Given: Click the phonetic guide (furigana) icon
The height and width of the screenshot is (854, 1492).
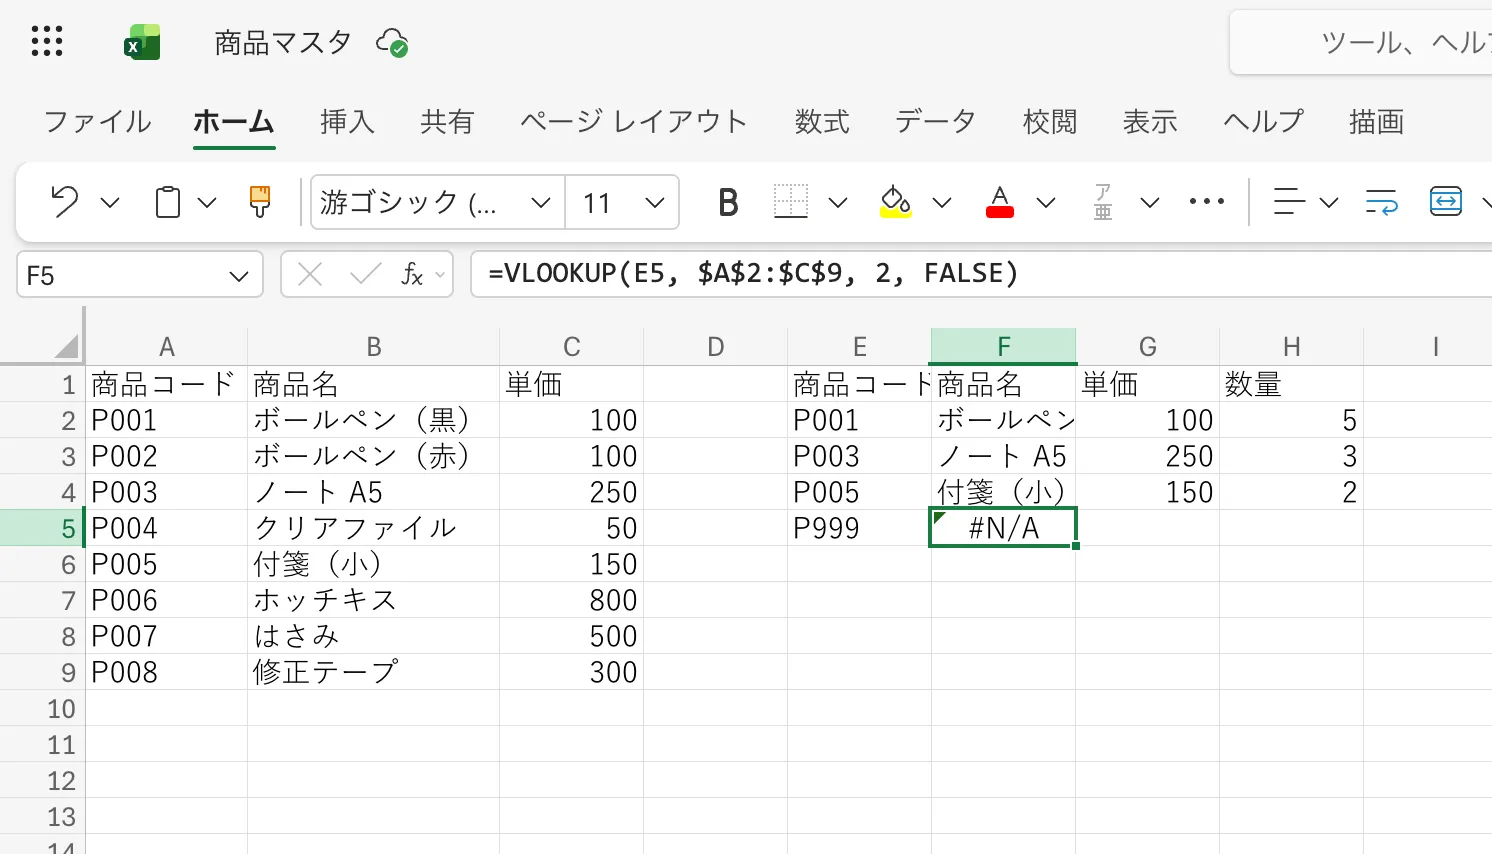Looking at the screenshot, I should [x=1103, y=202].
